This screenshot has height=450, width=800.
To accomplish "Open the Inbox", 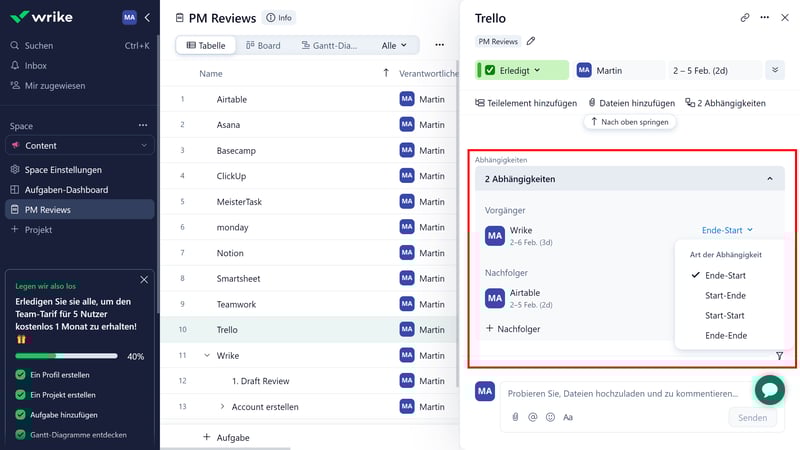I will pos(35,65).
